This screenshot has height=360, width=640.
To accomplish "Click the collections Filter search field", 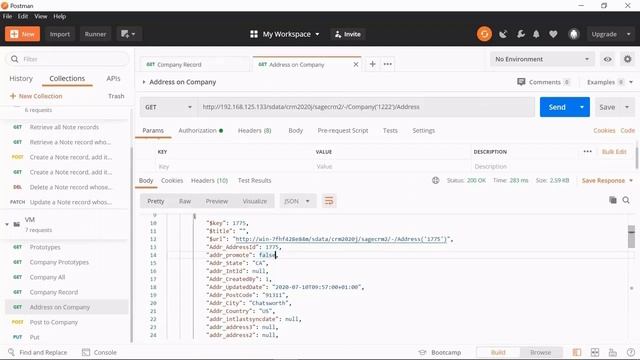I will (67, 59).
